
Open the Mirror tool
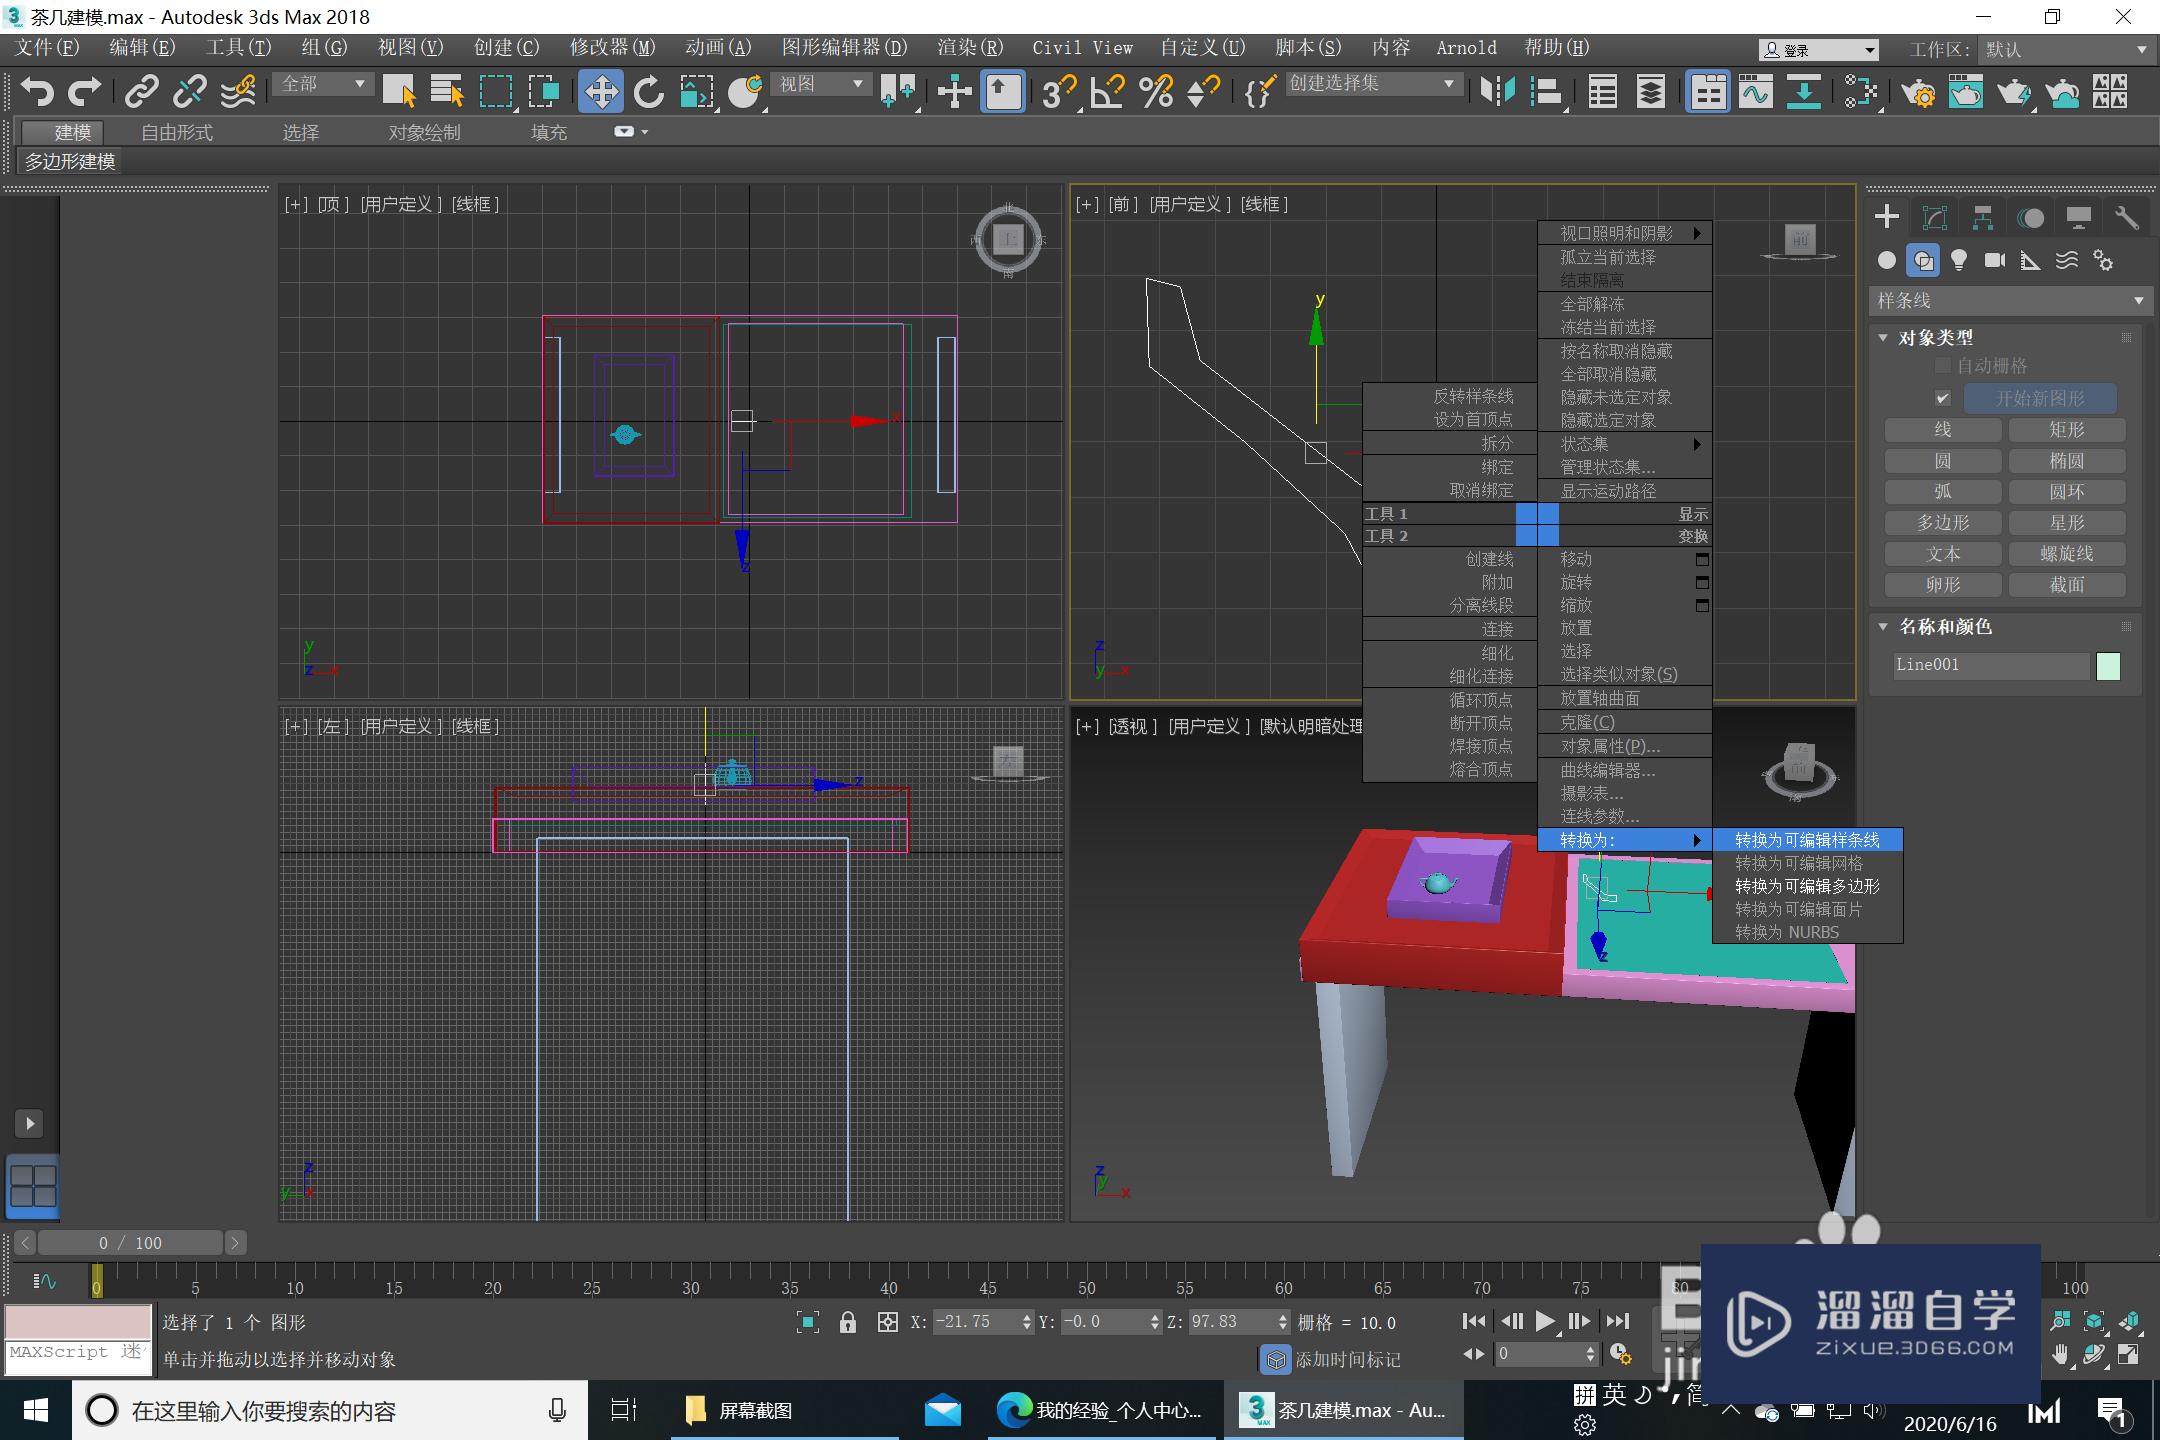pos(1497,92)
